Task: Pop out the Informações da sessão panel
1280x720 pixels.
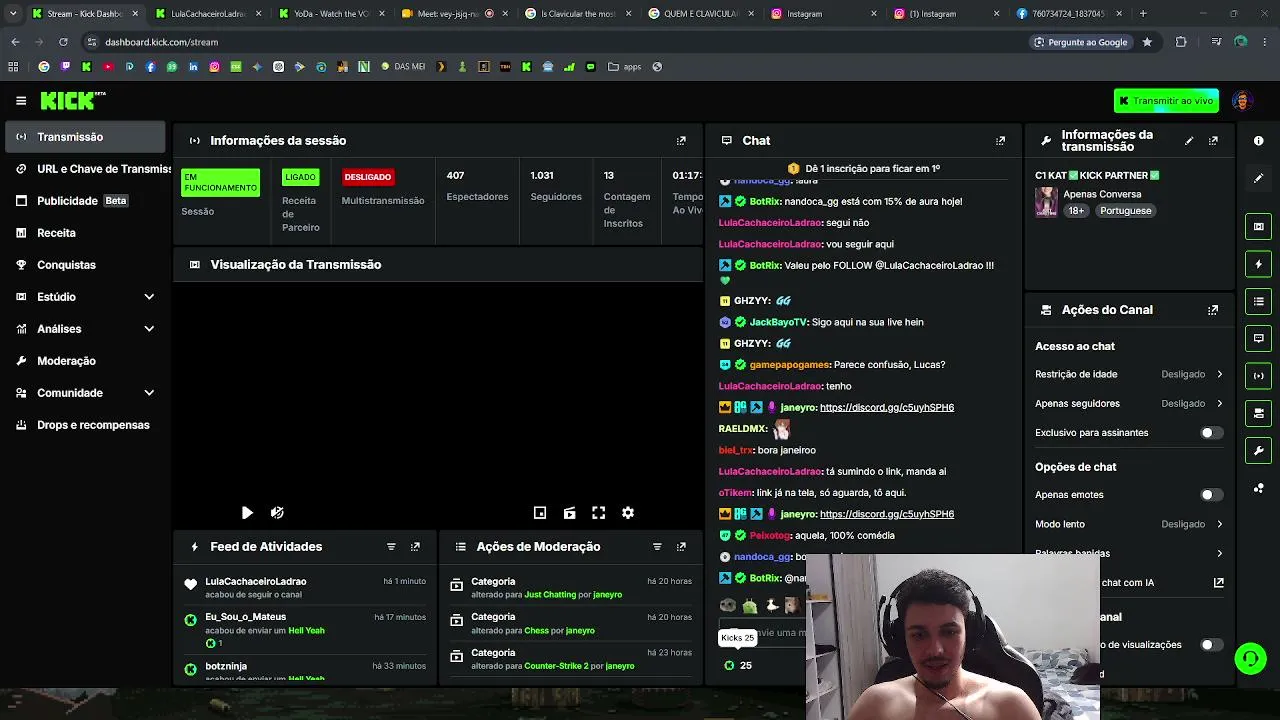Action: pos(681,141)
